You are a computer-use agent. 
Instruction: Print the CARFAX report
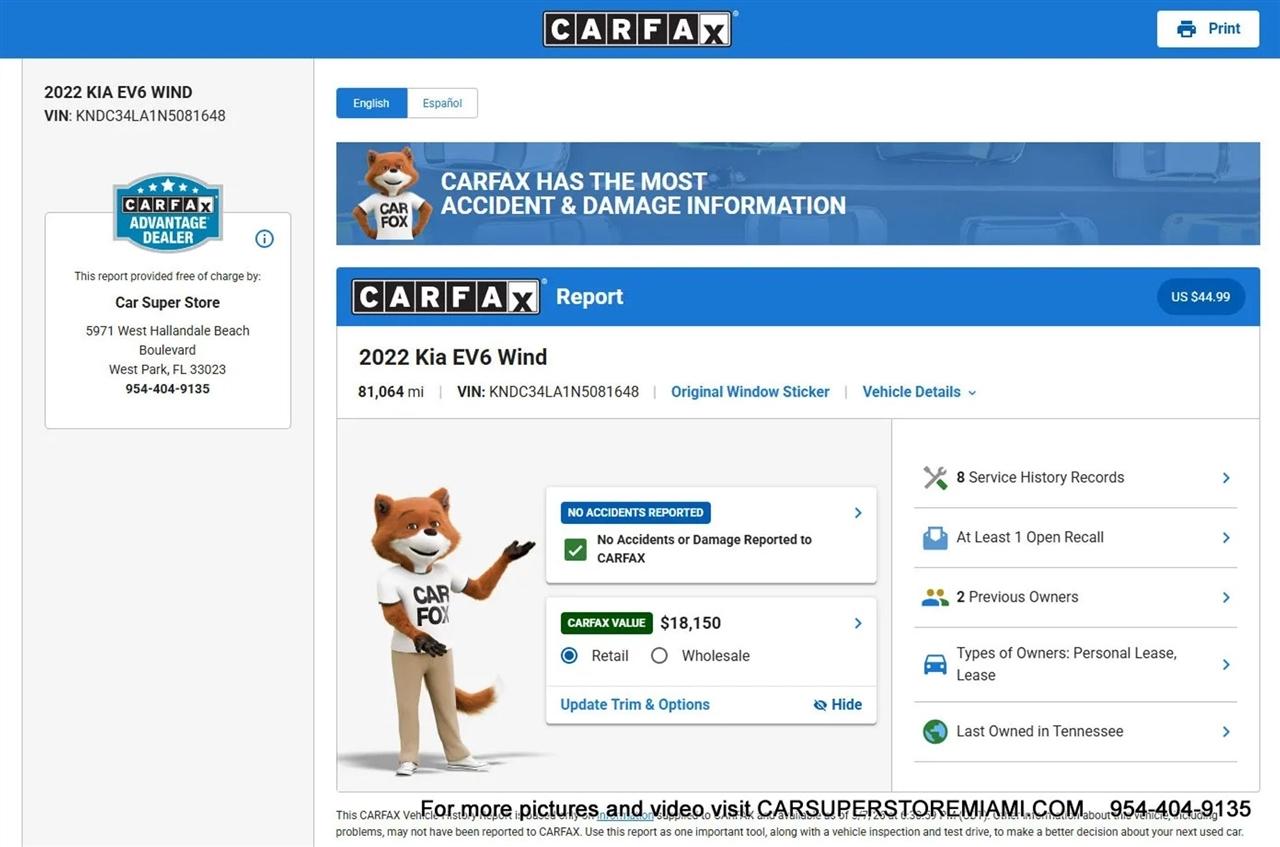point(1208,29)
